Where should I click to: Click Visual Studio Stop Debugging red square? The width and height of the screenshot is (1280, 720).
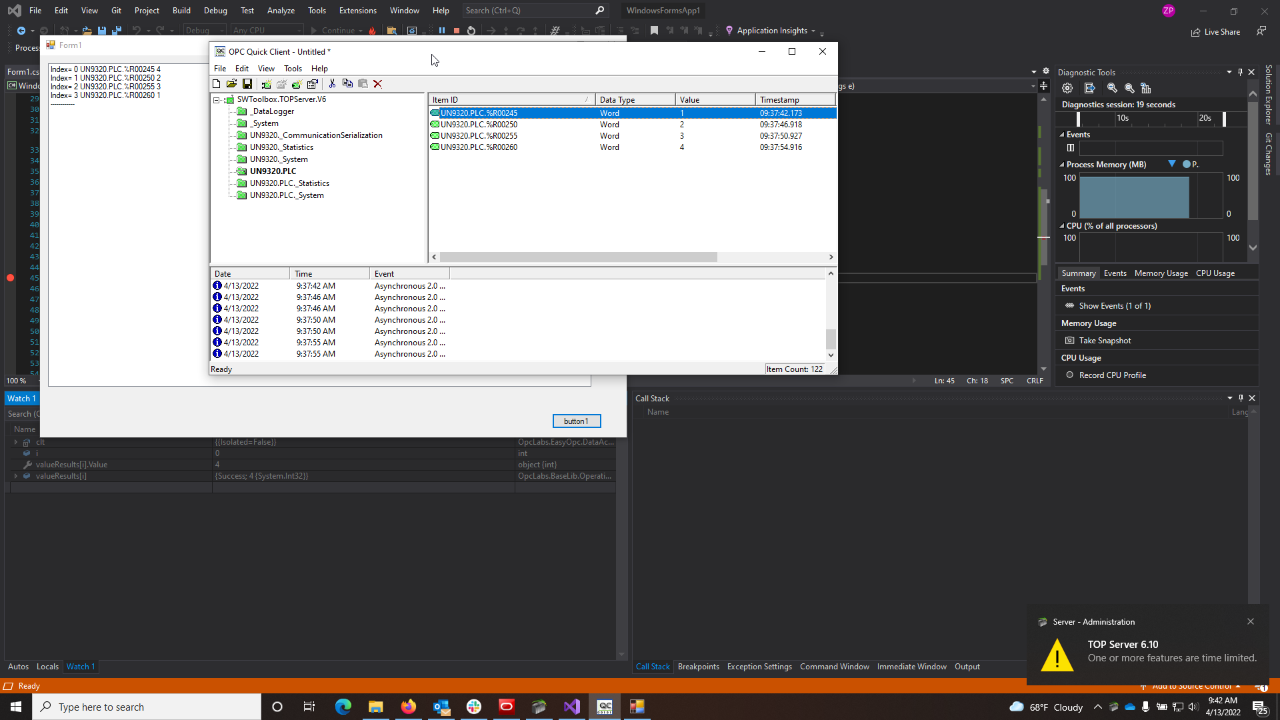(x=456, y=31)
